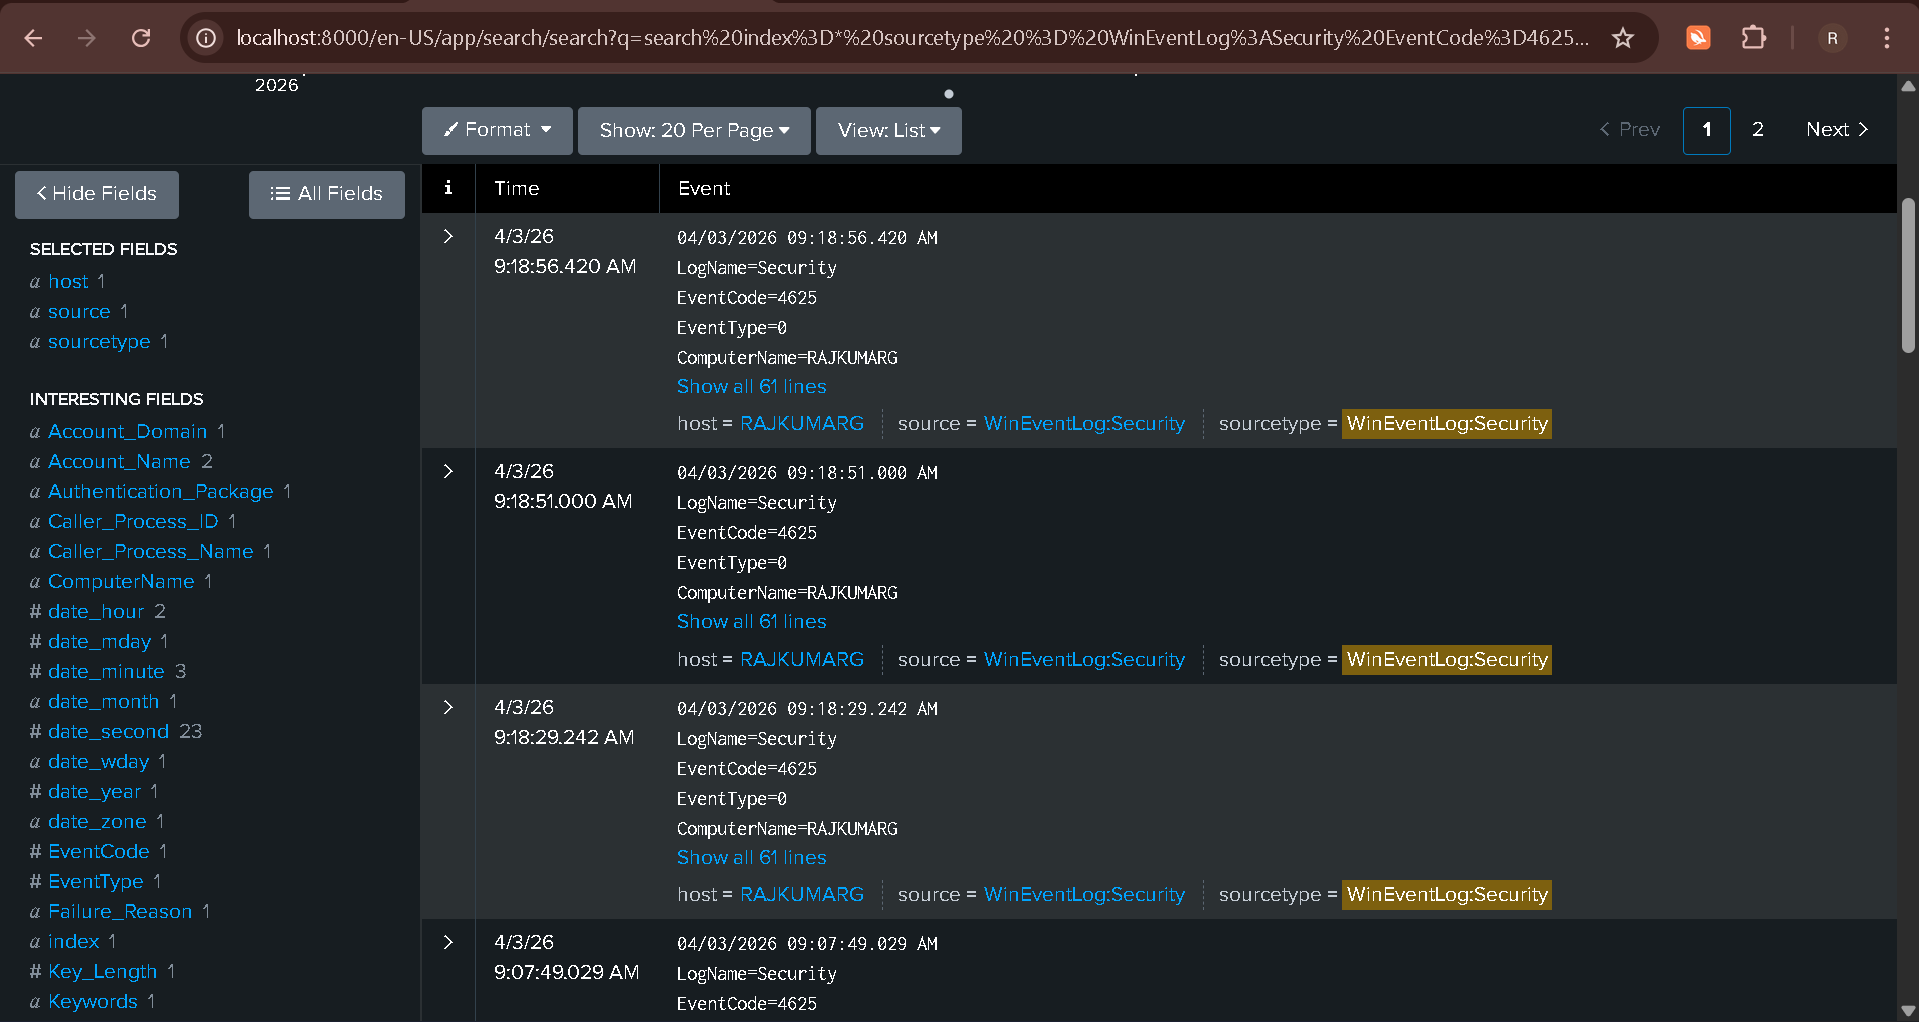Go to results page 2
Image resolution: width=1919 pixels, height=1022 pixels.
click(x=1757, y=130)
